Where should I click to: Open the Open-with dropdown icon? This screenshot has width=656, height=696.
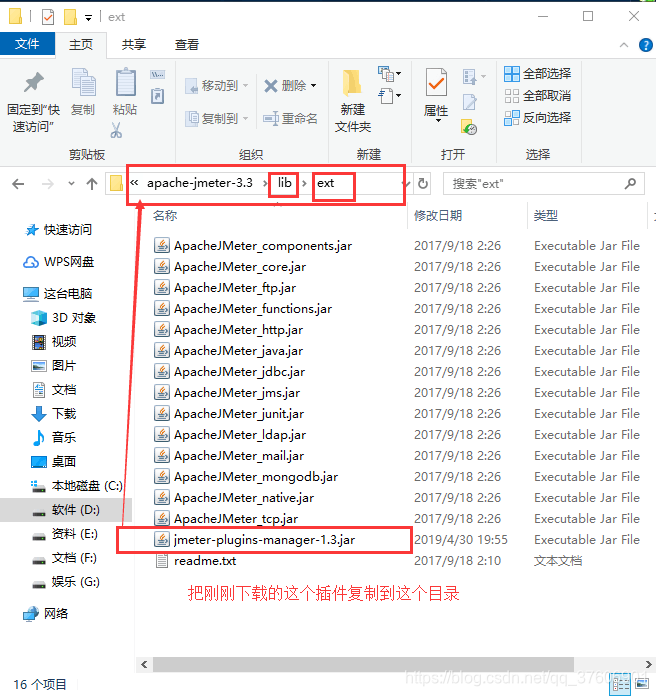pos(474,77)
